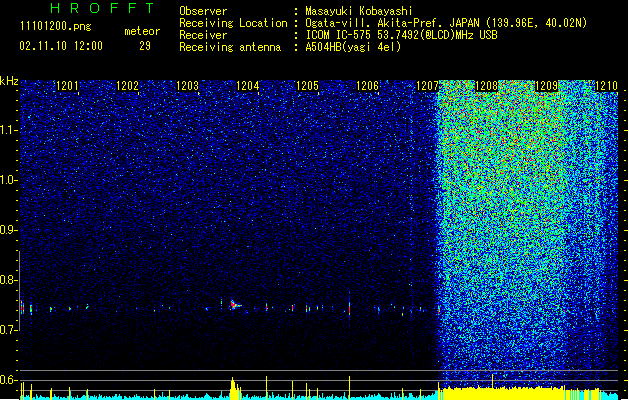
Task: Click the 0.9 frequency axis label
Action: tap(9, 230)
